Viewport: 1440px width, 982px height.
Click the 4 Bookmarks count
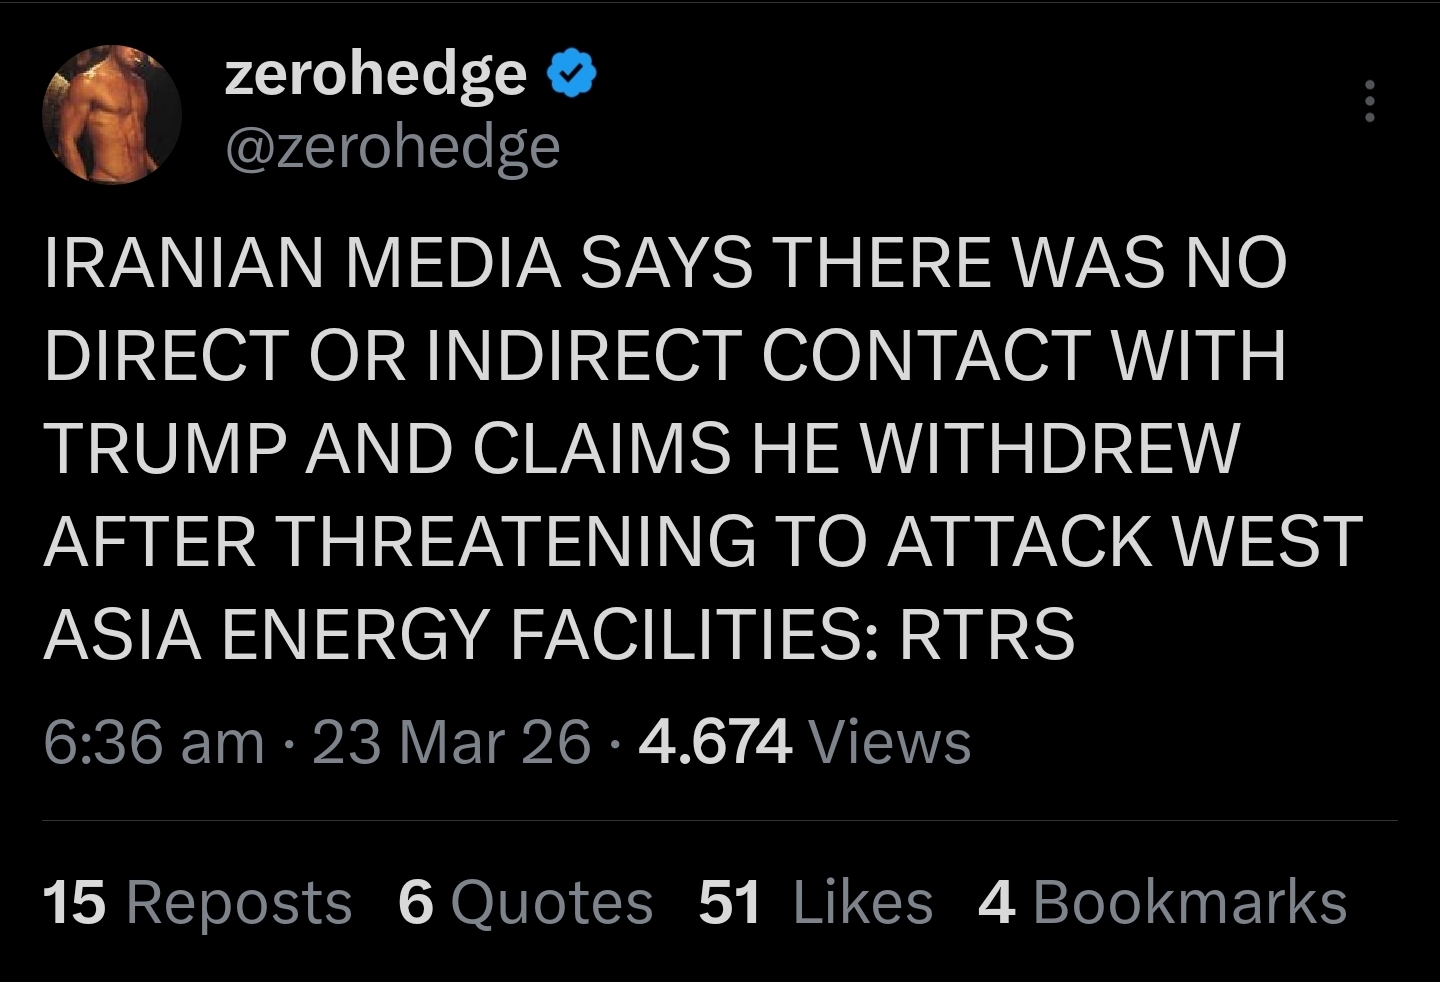(x=1162, y=901)
